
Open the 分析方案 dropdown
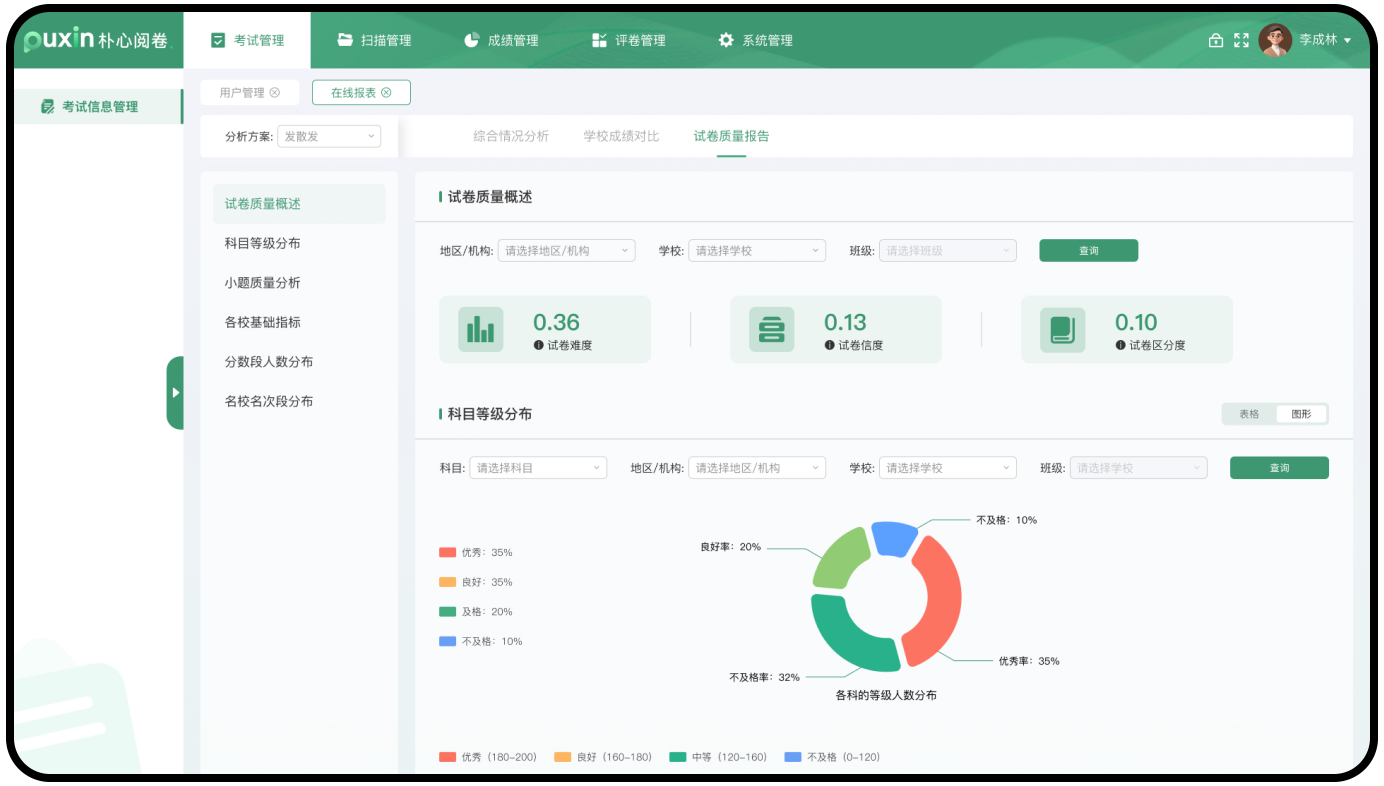[329, 136]
